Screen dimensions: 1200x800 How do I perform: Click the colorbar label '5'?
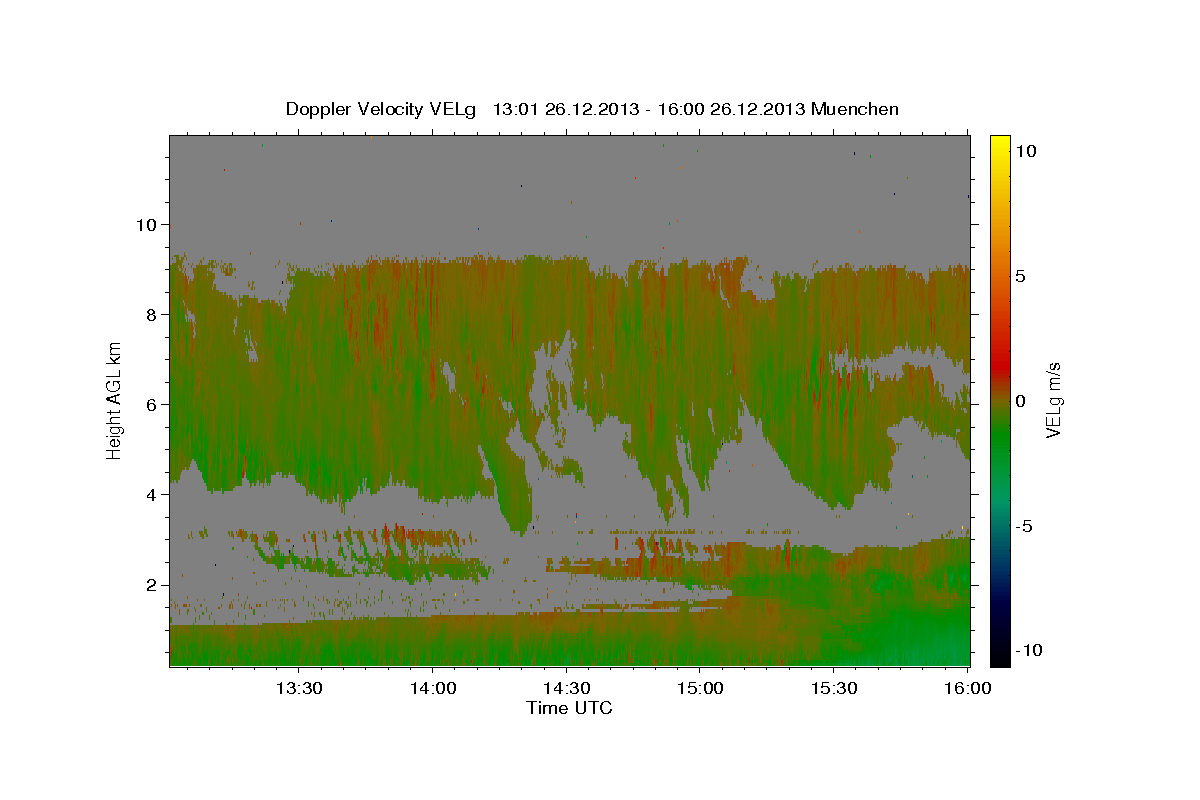pyautogui.click(x=1021, y=275)
